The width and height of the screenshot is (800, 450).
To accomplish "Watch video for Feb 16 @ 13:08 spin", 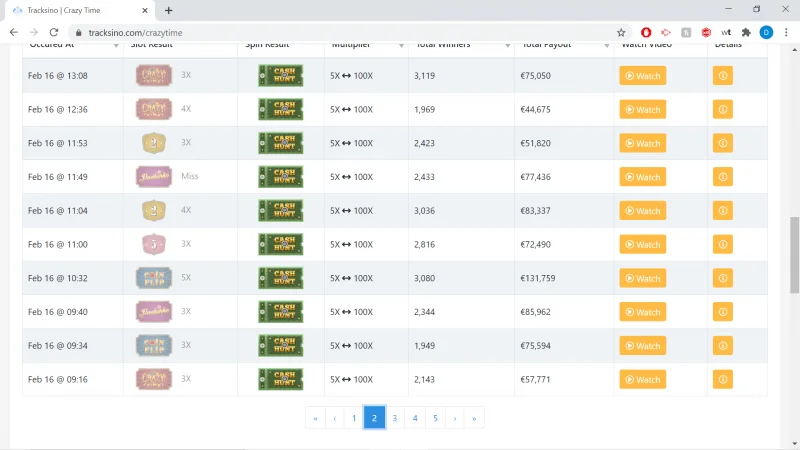I will (643, 76).
